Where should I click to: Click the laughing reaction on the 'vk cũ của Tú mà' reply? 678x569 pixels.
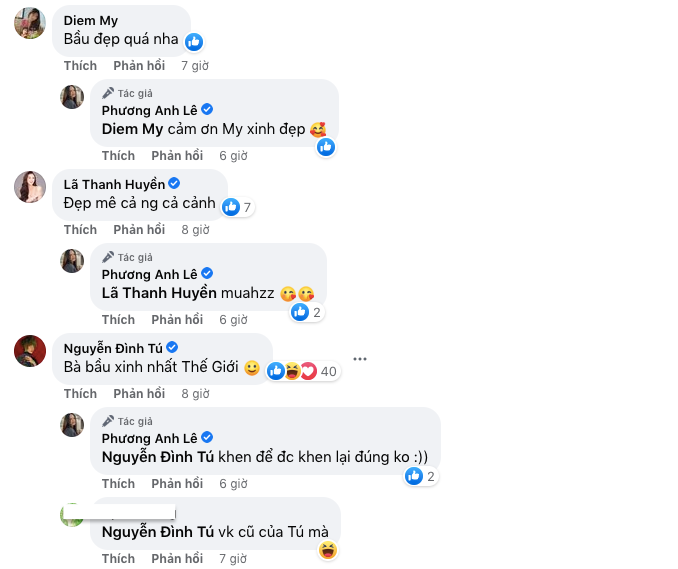tap(328, 550)
